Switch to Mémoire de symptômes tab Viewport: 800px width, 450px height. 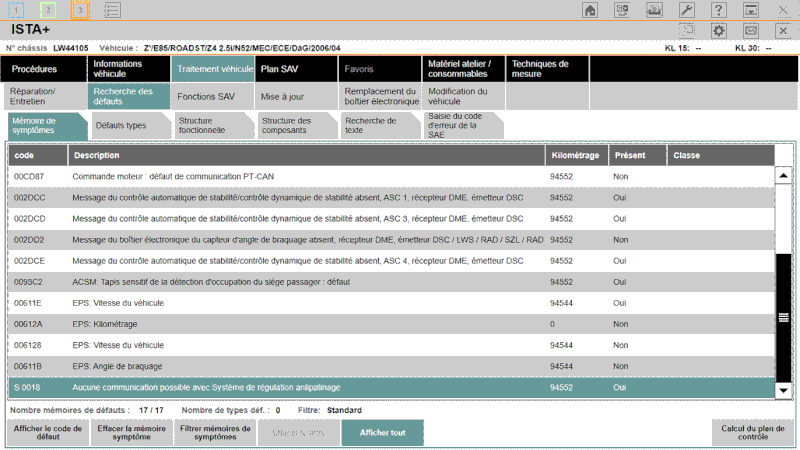point(47,126)
